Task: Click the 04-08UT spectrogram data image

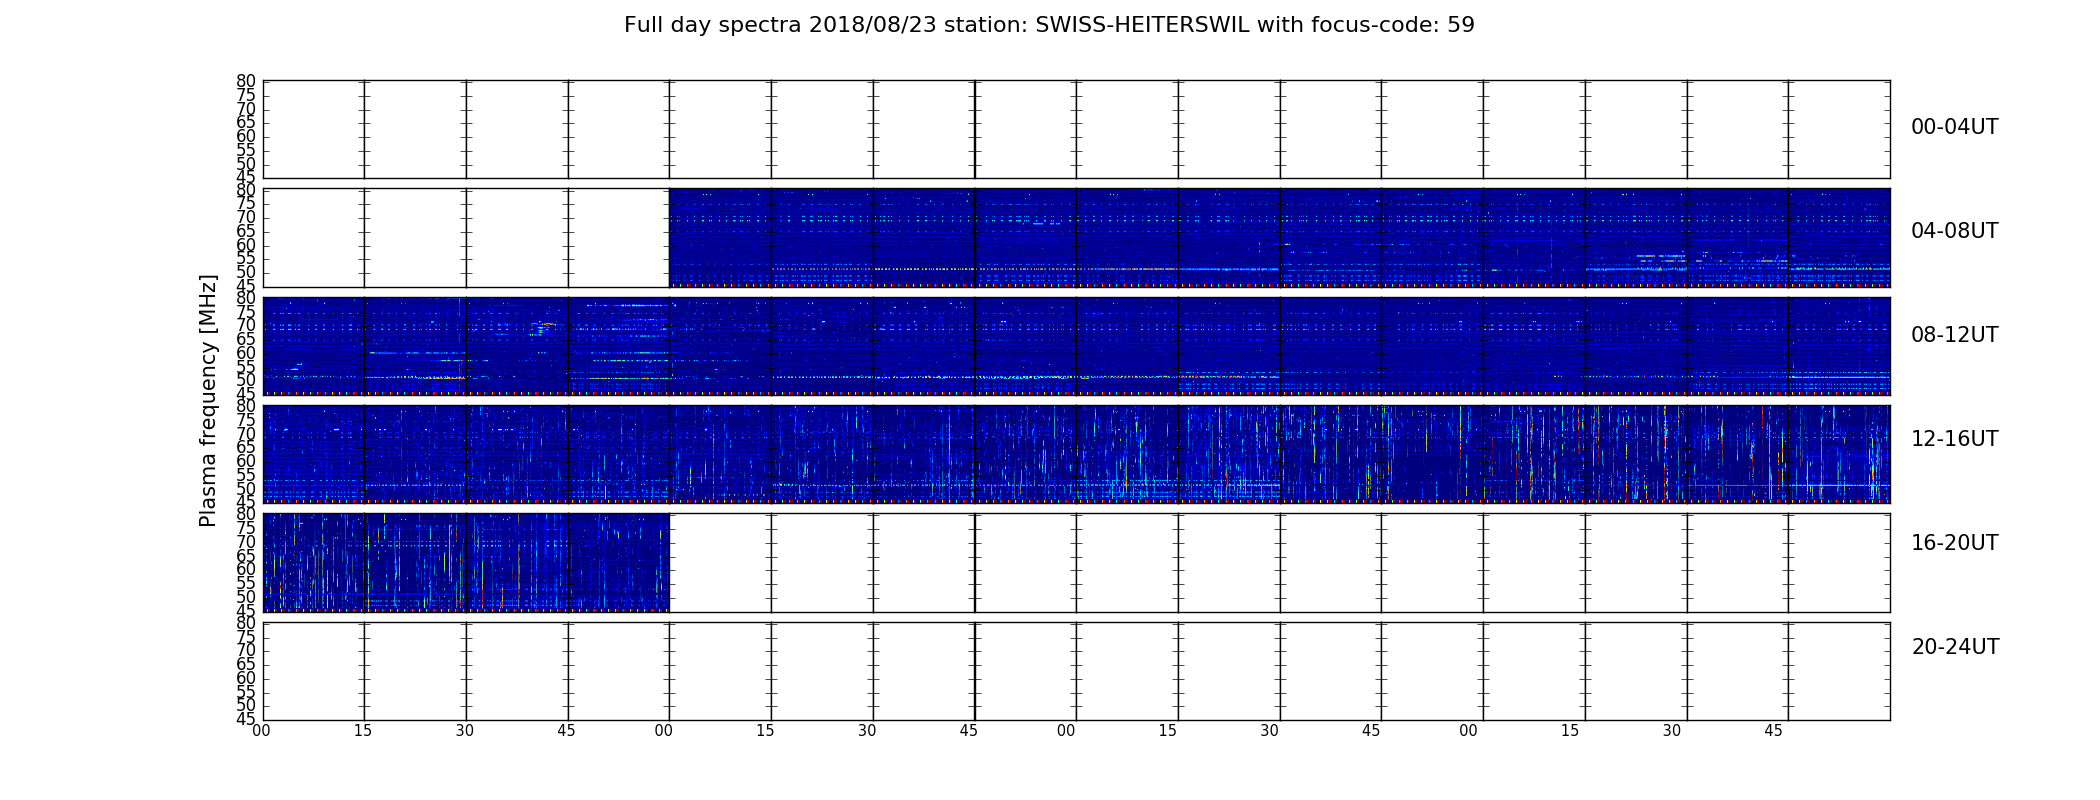Action: coord(1279,238)
